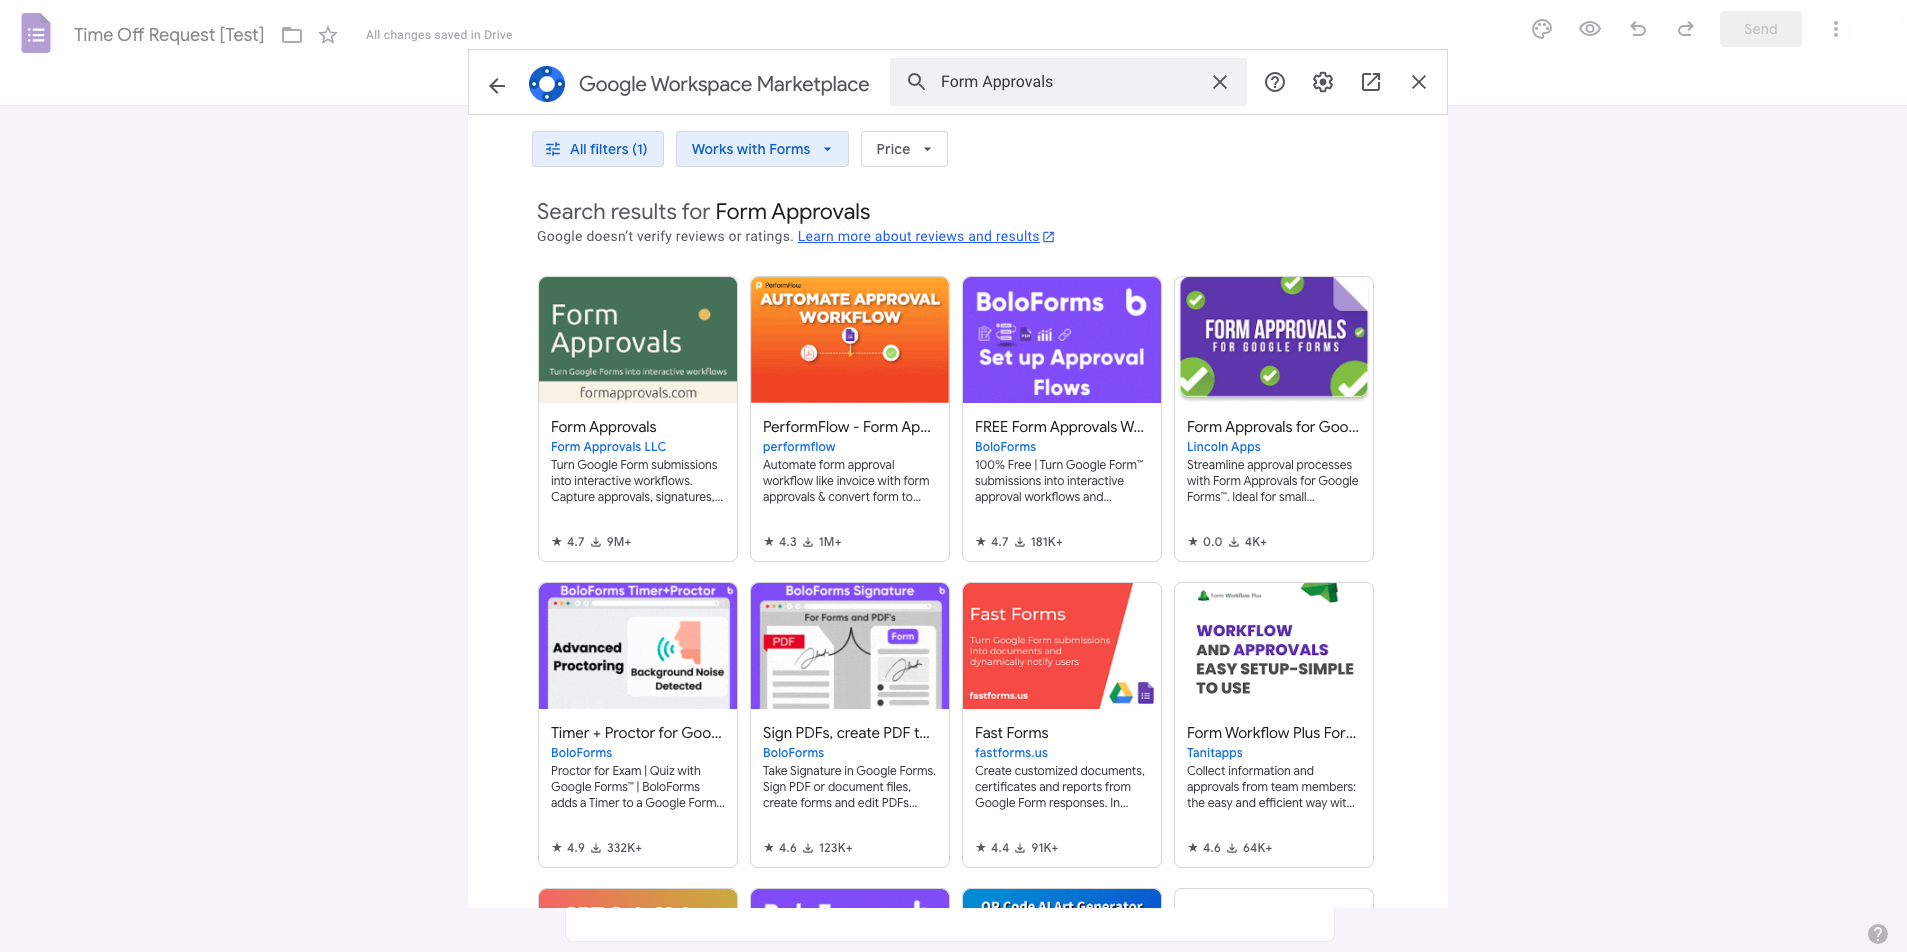Open the PerformFlow app thumbnail
This screenshot has height=952, width=1907.
(x=849, y=340)
